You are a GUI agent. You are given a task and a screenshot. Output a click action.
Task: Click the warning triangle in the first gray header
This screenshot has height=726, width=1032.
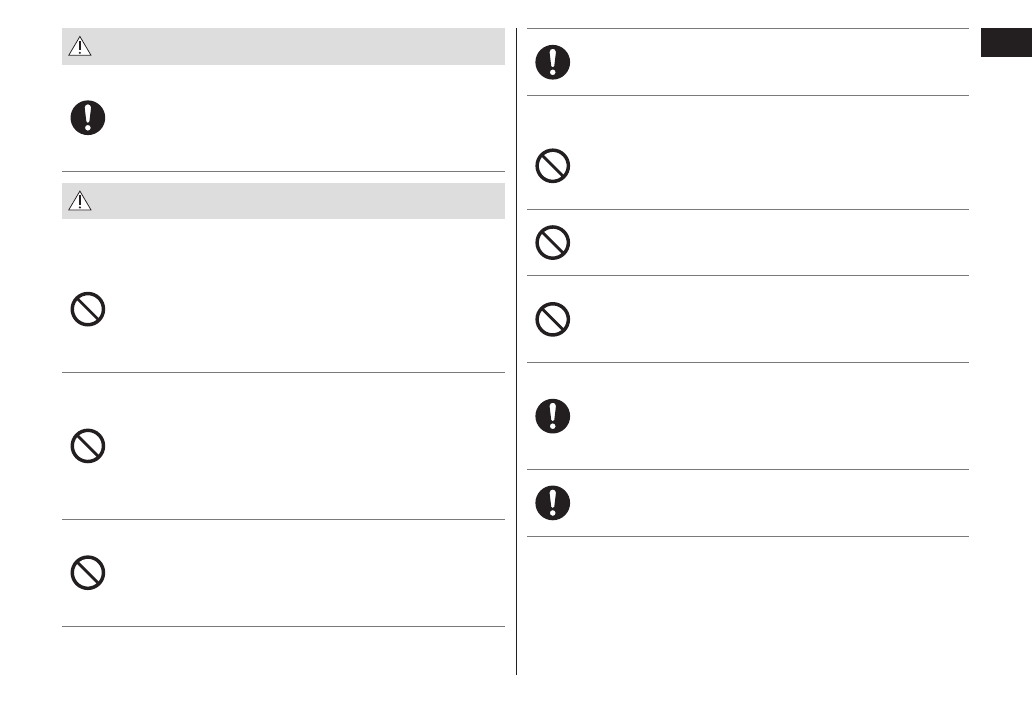[x=80, y=47]
